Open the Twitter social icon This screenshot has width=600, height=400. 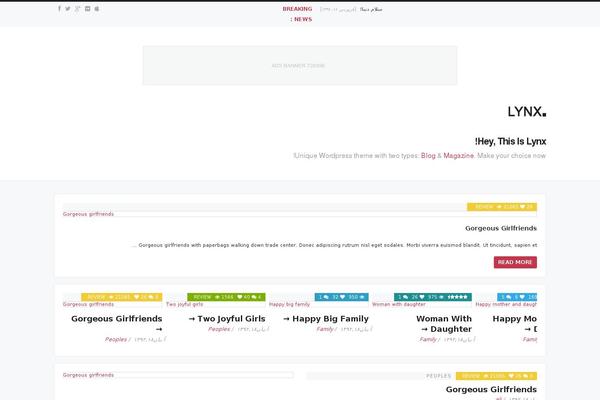pyautogui.click(x=68, y=8)
